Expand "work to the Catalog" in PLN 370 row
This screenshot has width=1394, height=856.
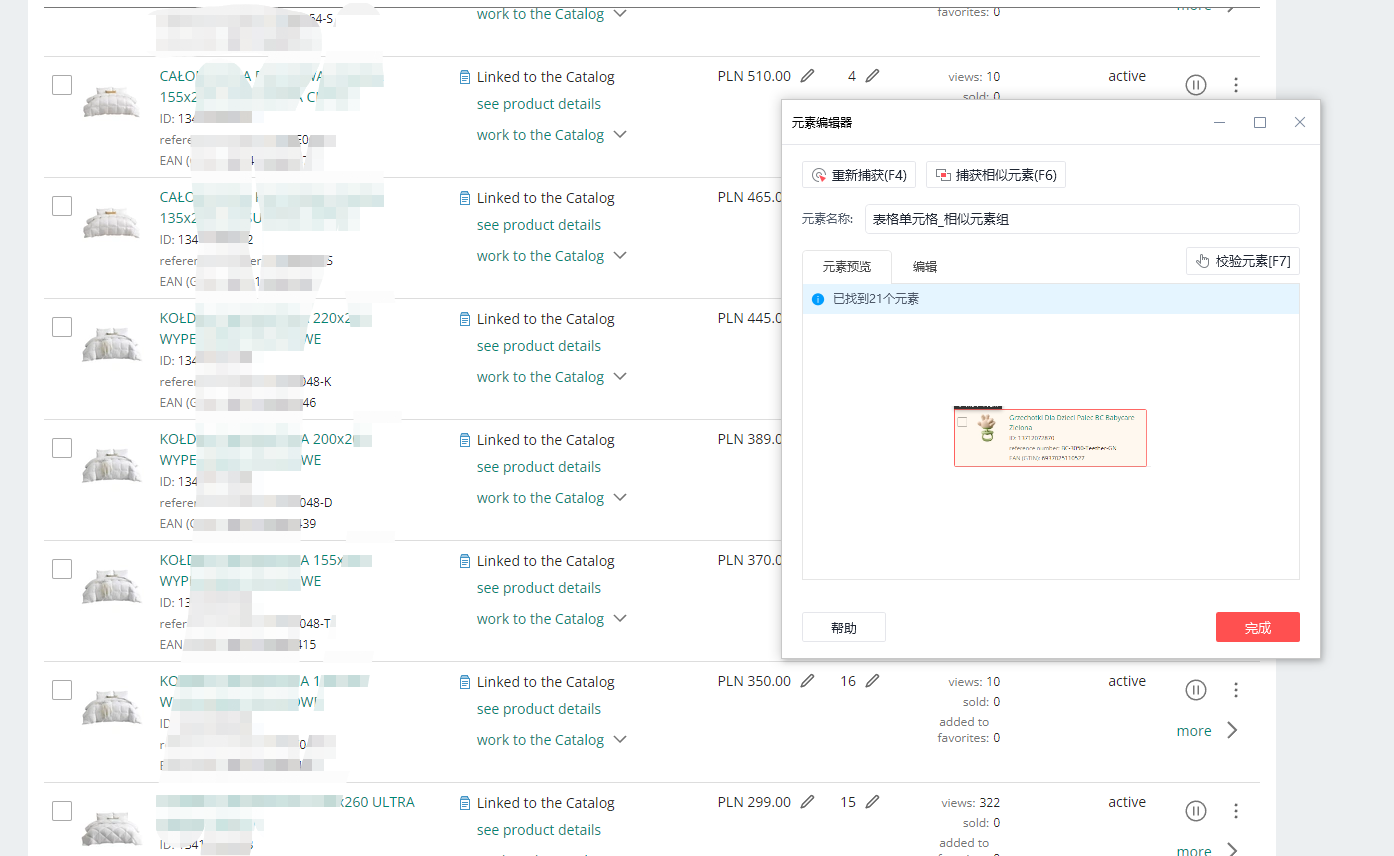click(x=552, y=619)
